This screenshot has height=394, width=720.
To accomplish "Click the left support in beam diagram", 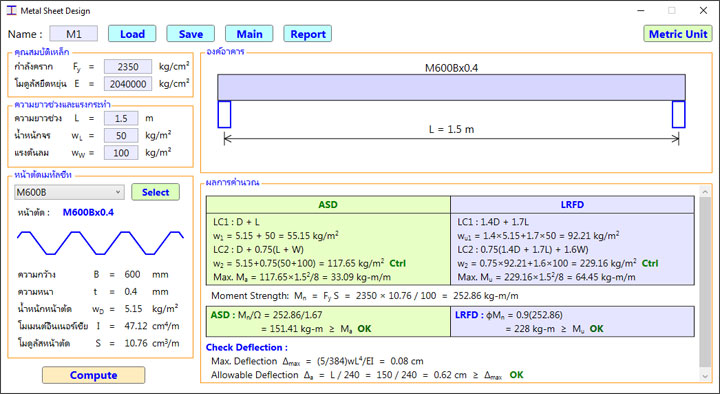I will (x=224, y=114).
